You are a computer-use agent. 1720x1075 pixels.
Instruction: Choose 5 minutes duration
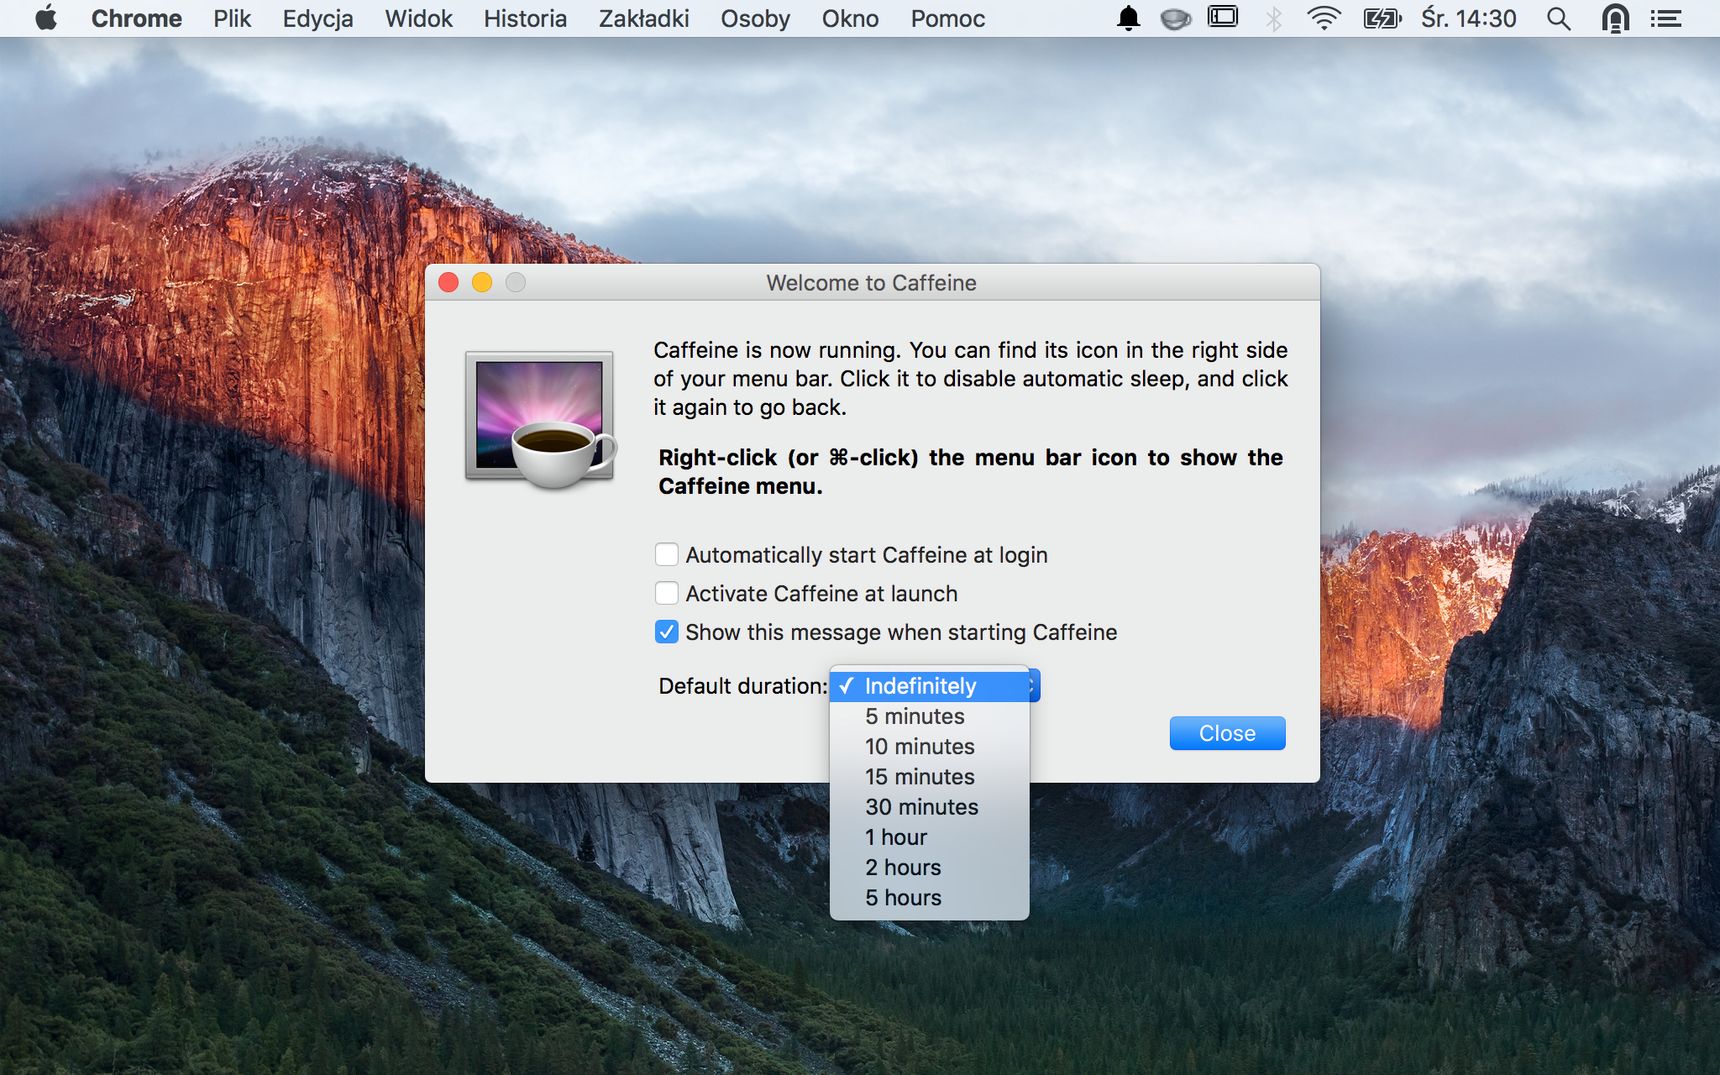[x=930, y=716]
